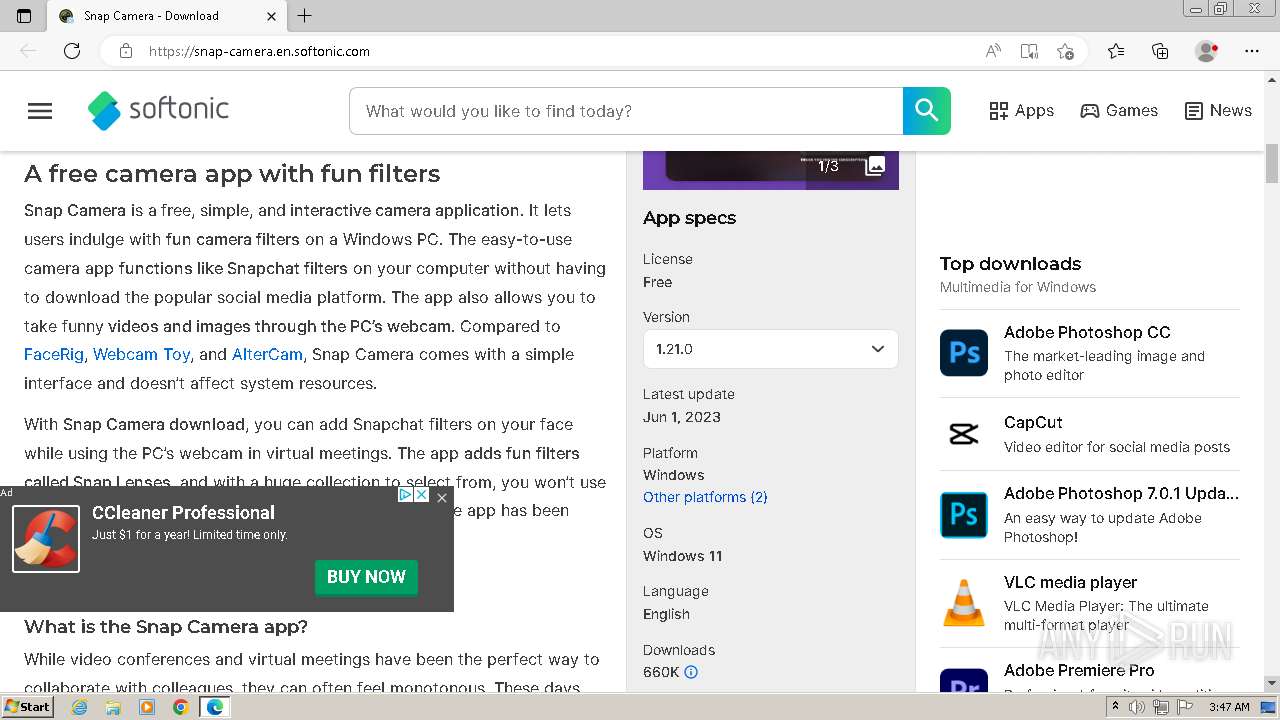Image resolution: width=1280 pixels, height=720 pixels.
Task: Open Adobe Photoshop 7.0.1 Update title
Action: (1121, 493)
